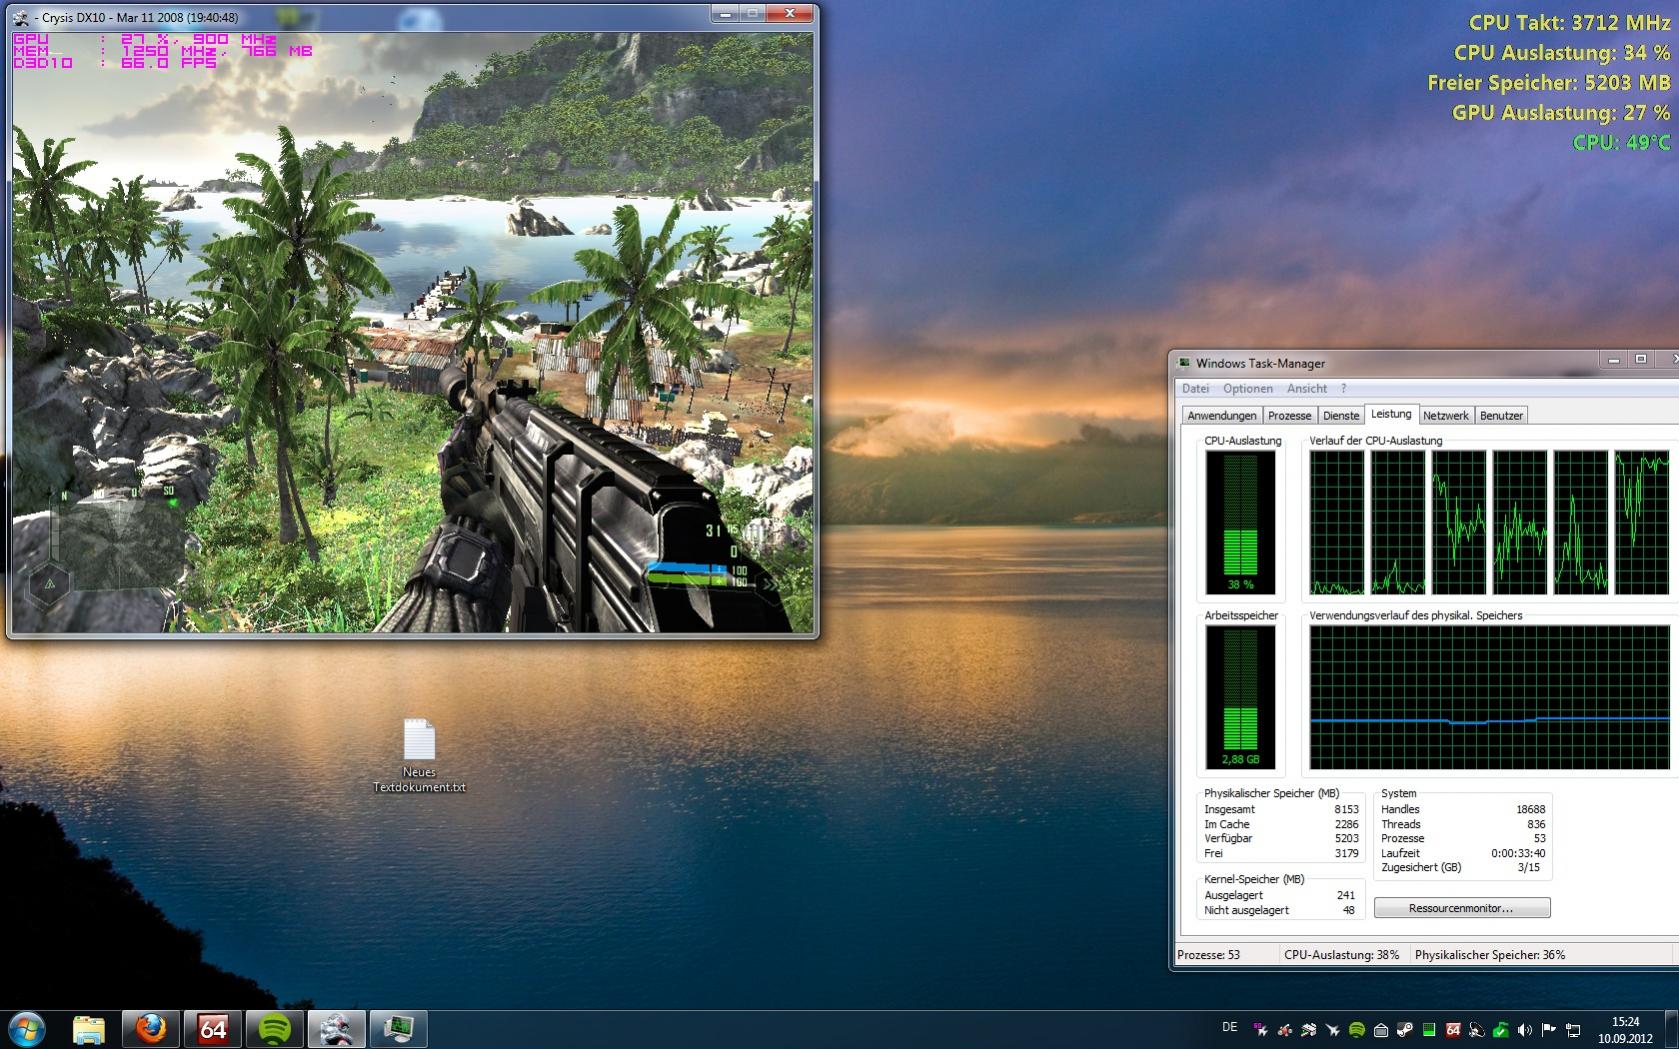1679x1049 pixels.
Task: Click the Nicht ausgelagert 48 row
Action: [x=1279, y=910]
